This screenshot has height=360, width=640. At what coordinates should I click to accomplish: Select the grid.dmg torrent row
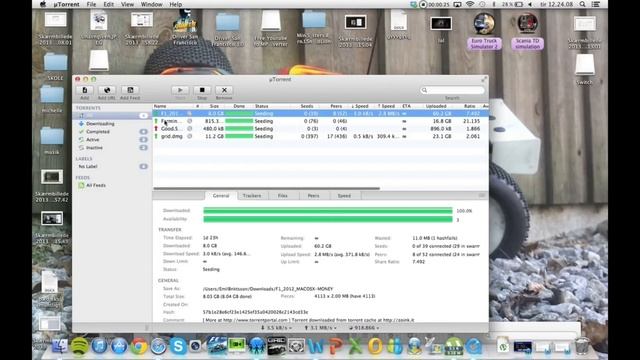320,136
